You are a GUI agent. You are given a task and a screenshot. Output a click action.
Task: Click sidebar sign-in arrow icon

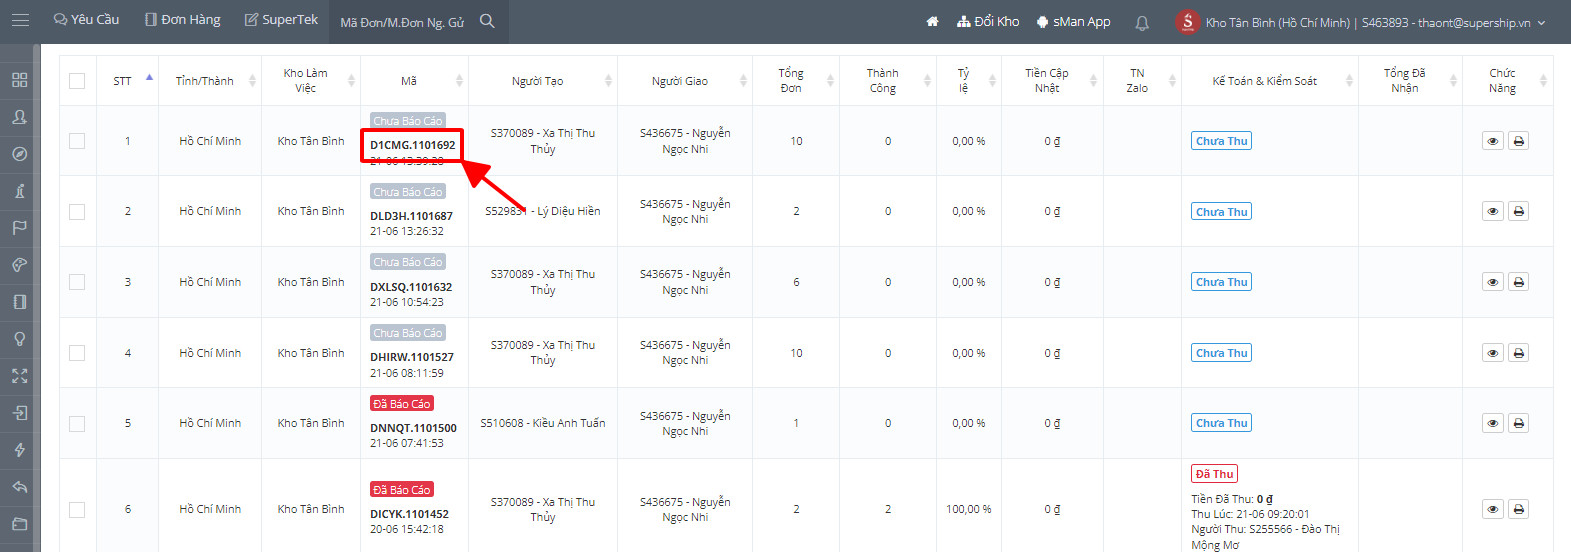[x=19, y=413]
